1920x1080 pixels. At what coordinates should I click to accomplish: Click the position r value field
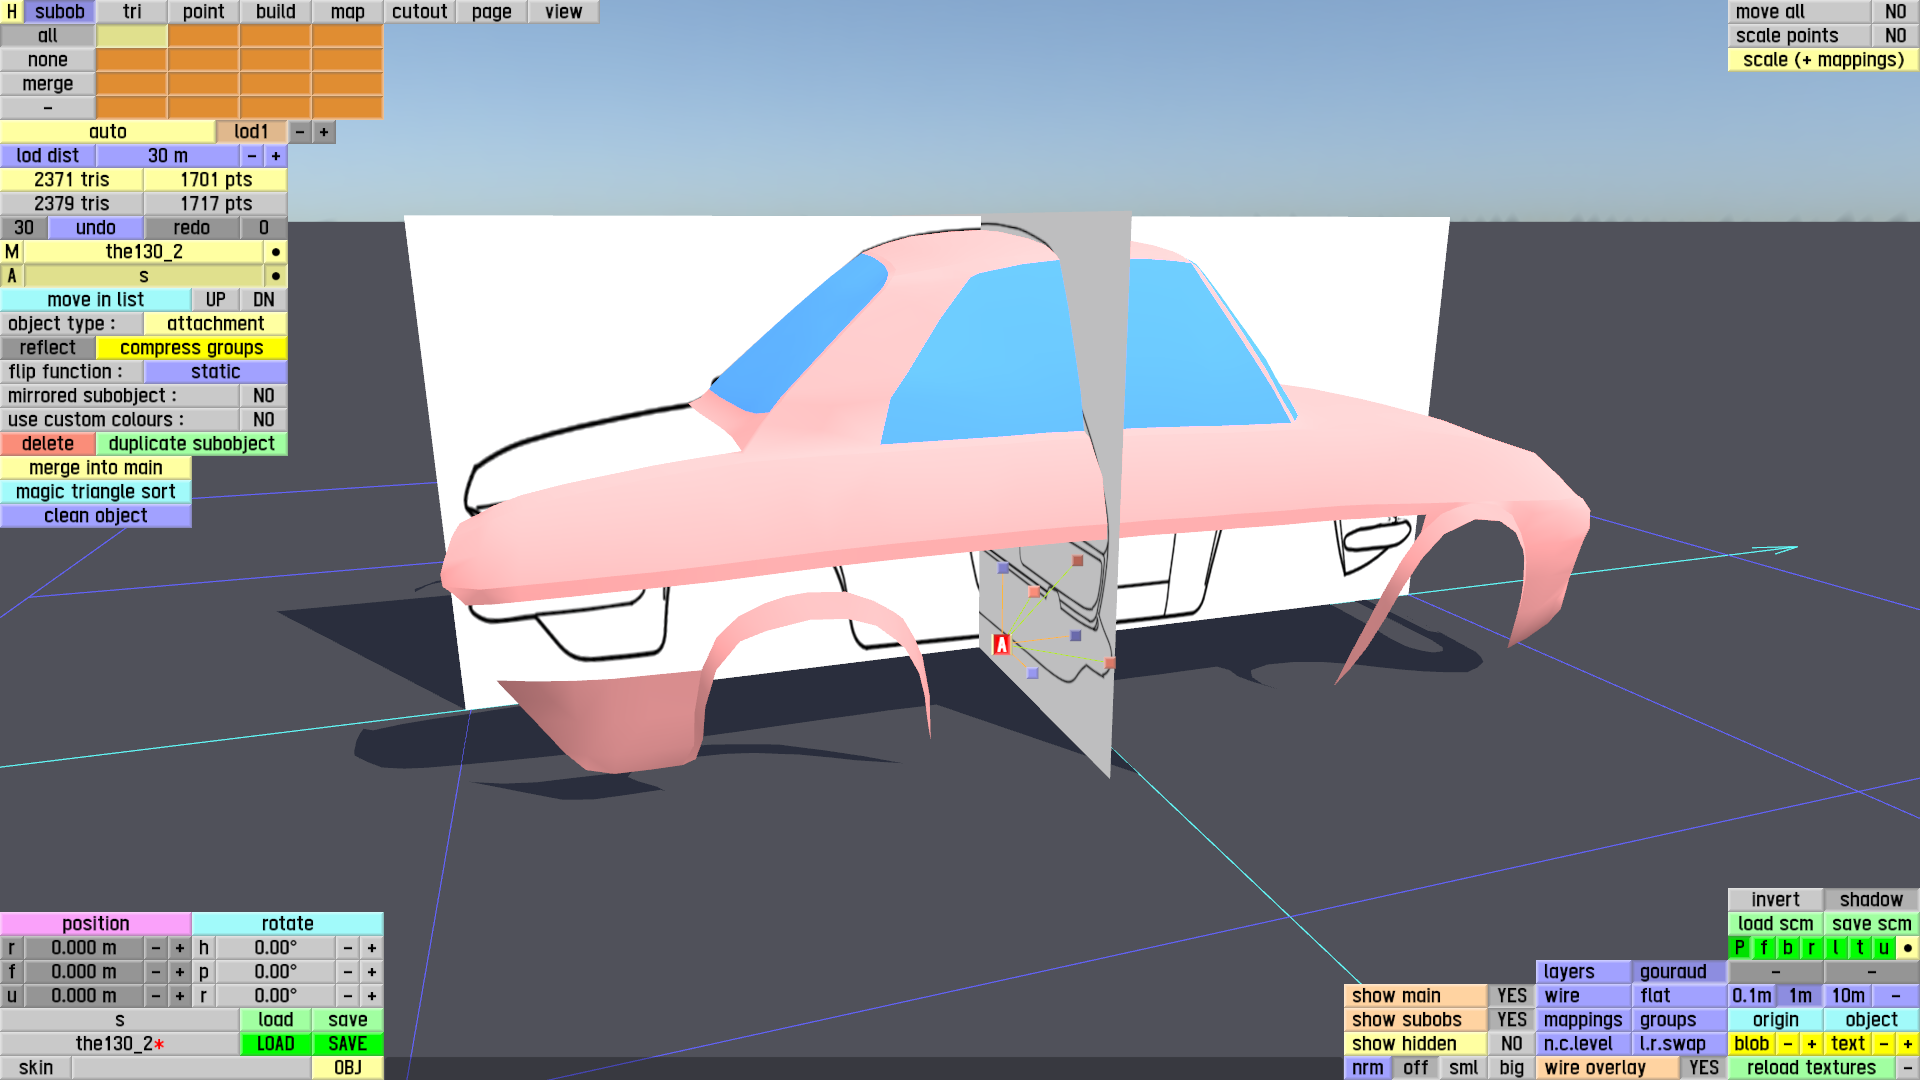click(x=84, y=948)
